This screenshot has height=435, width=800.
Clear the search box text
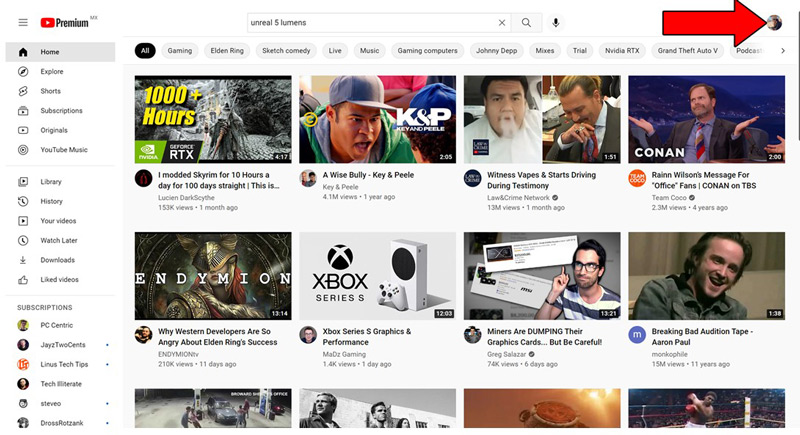tap(502, 22)
